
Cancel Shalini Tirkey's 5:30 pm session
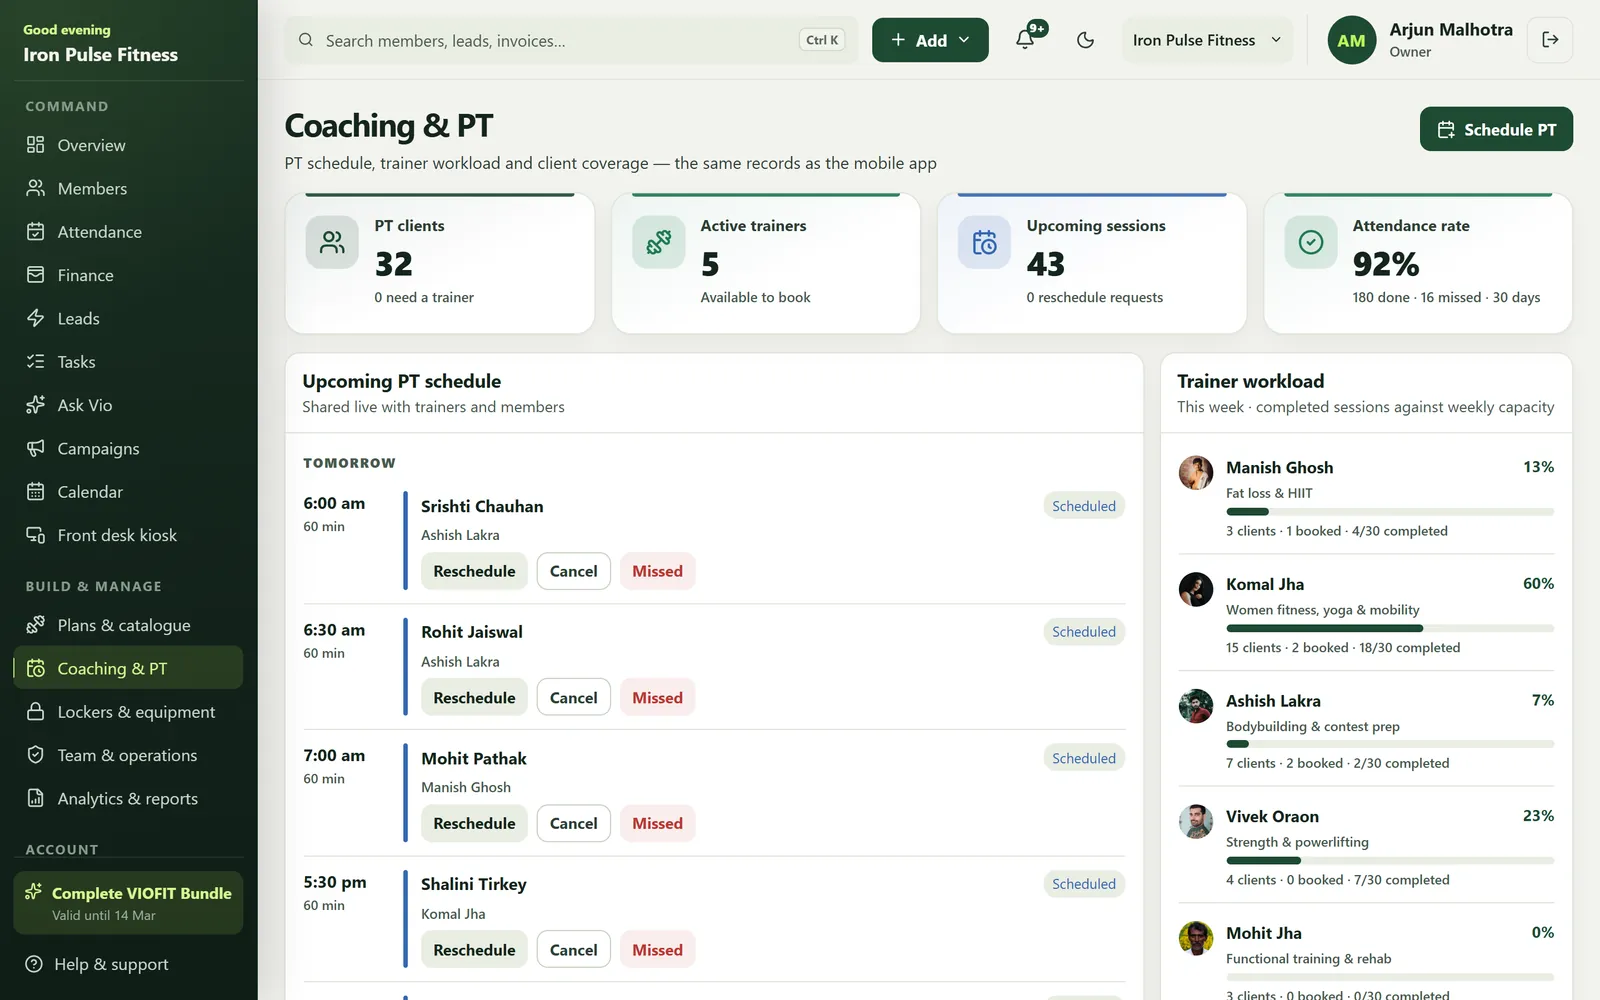573,950
